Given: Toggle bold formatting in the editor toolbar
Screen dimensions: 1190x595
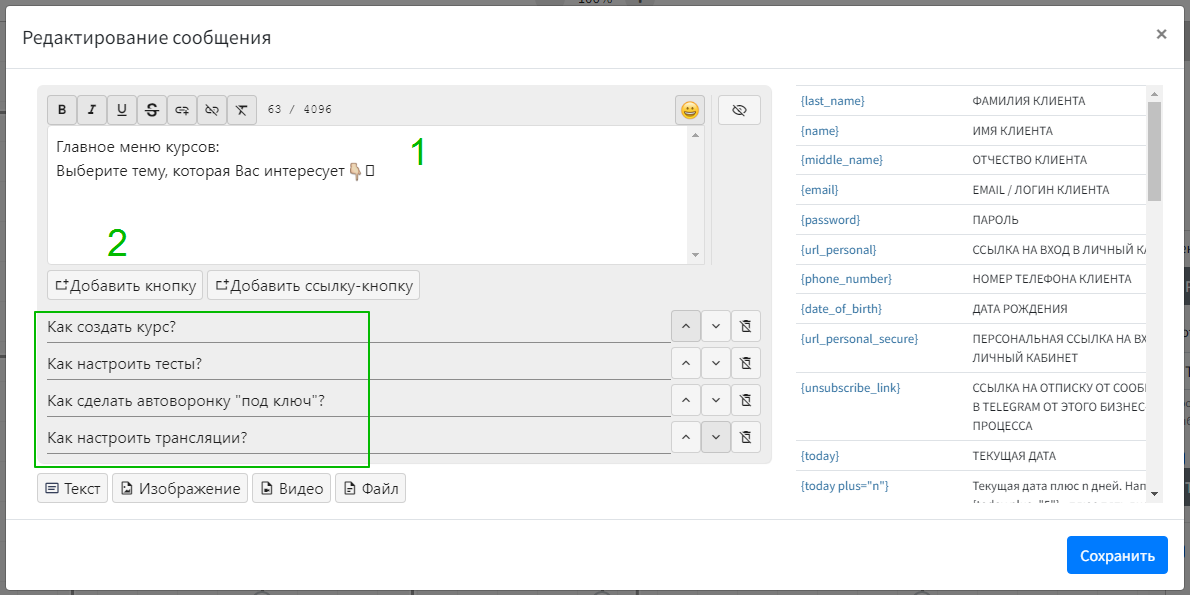Looking at the screenshot, I should point(62,110).
